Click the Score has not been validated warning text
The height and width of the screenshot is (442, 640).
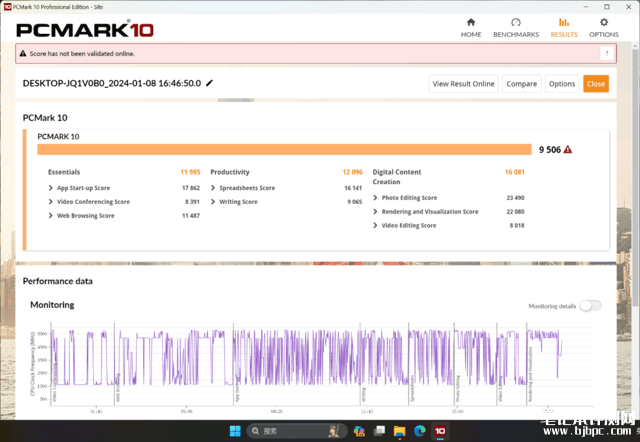pyautogui.click(x=82, y=53)
